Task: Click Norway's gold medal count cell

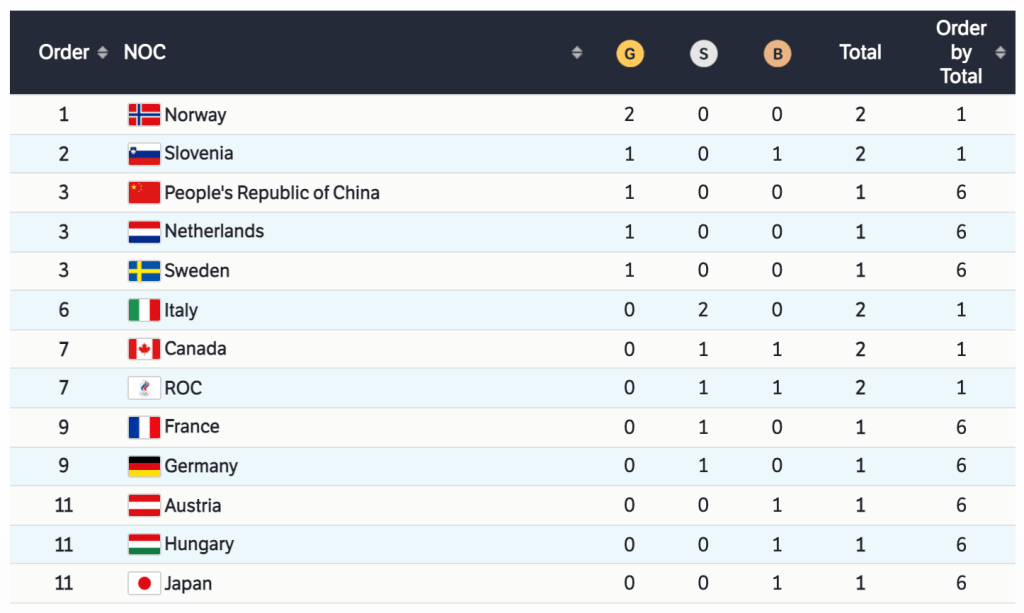Action: click(x=629, y=115)
